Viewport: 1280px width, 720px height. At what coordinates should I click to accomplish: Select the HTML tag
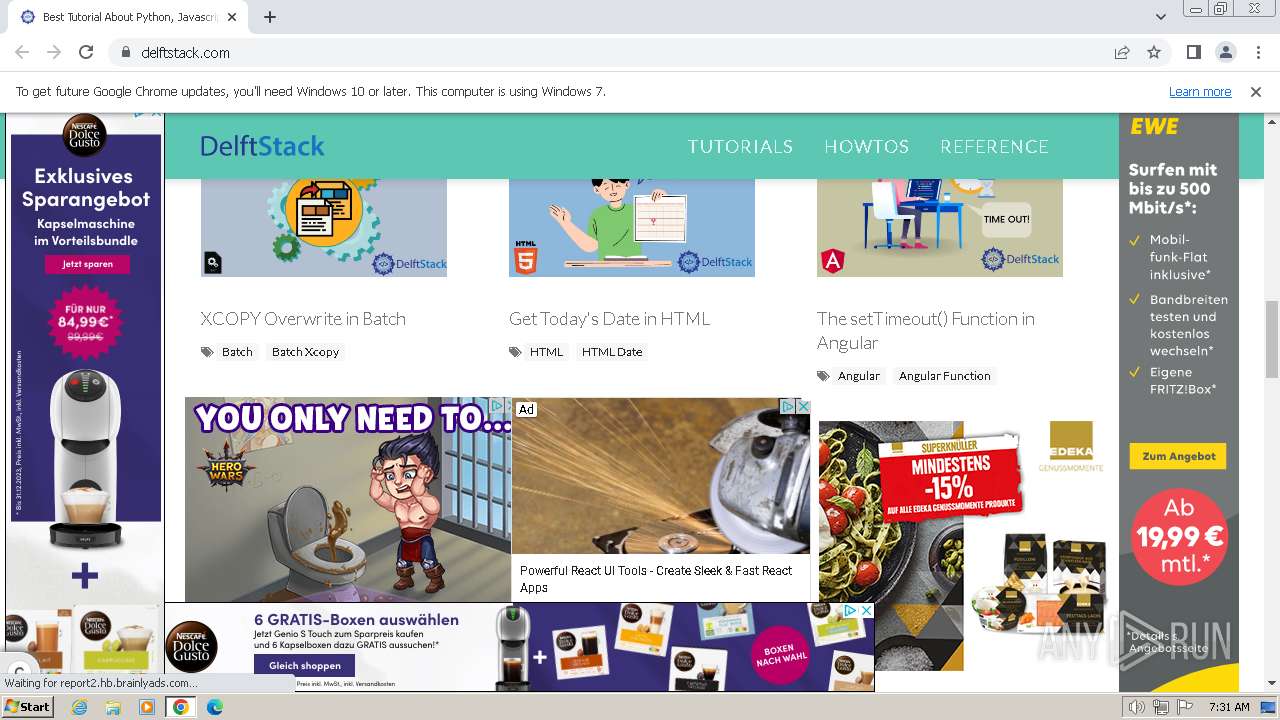[x=546, y=352]
